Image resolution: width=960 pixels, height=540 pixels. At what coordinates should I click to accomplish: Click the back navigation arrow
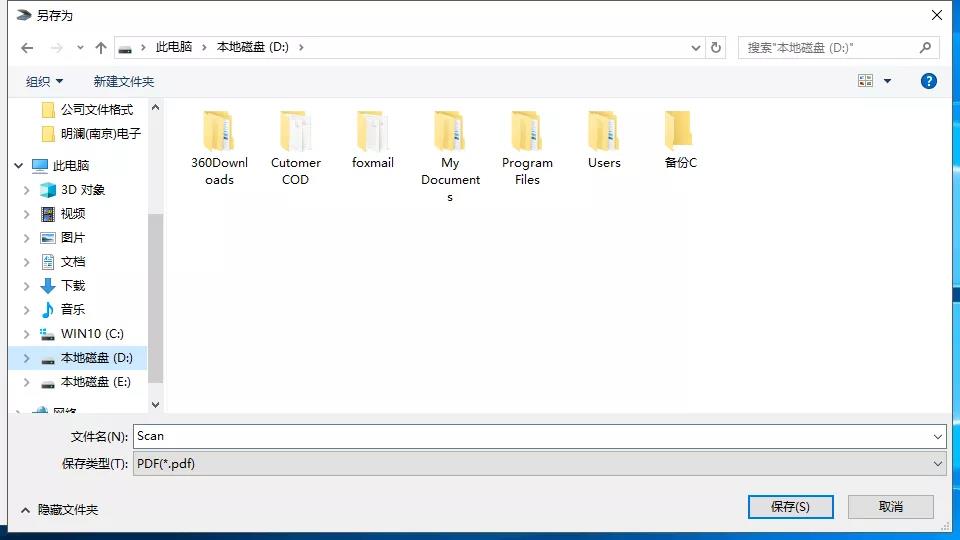27,47
